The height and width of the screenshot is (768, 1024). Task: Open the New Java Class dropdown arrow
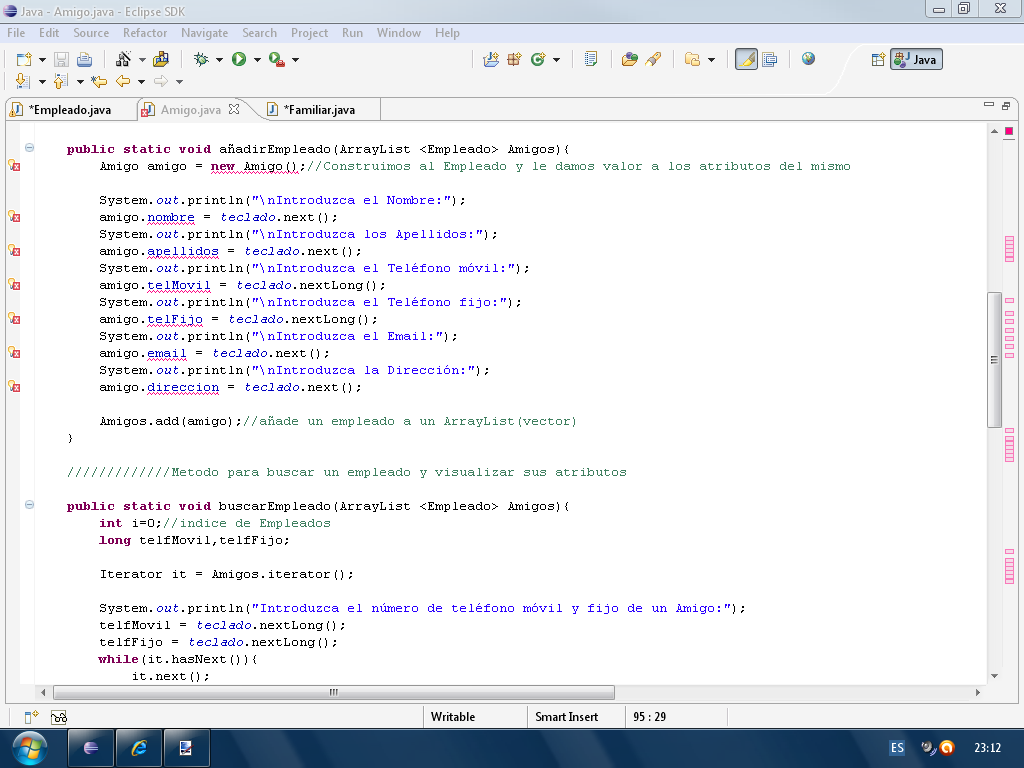point(556,60)
